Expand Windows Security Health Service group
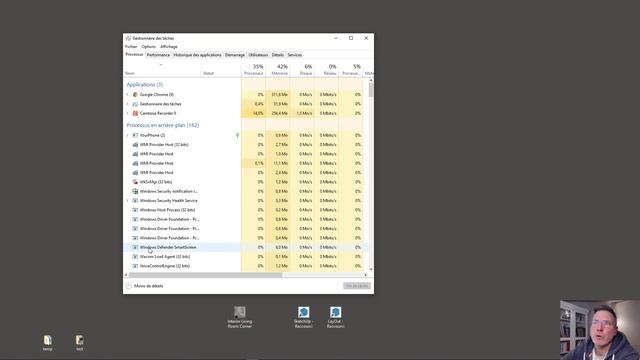Image resolution: width=640 pixels, height=360 pixels. [x=127, y=201]
